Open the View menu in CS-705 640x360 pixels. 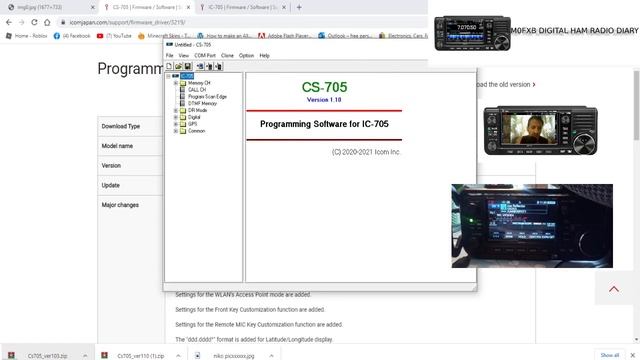pyautogui.click(x=184, y=56)
